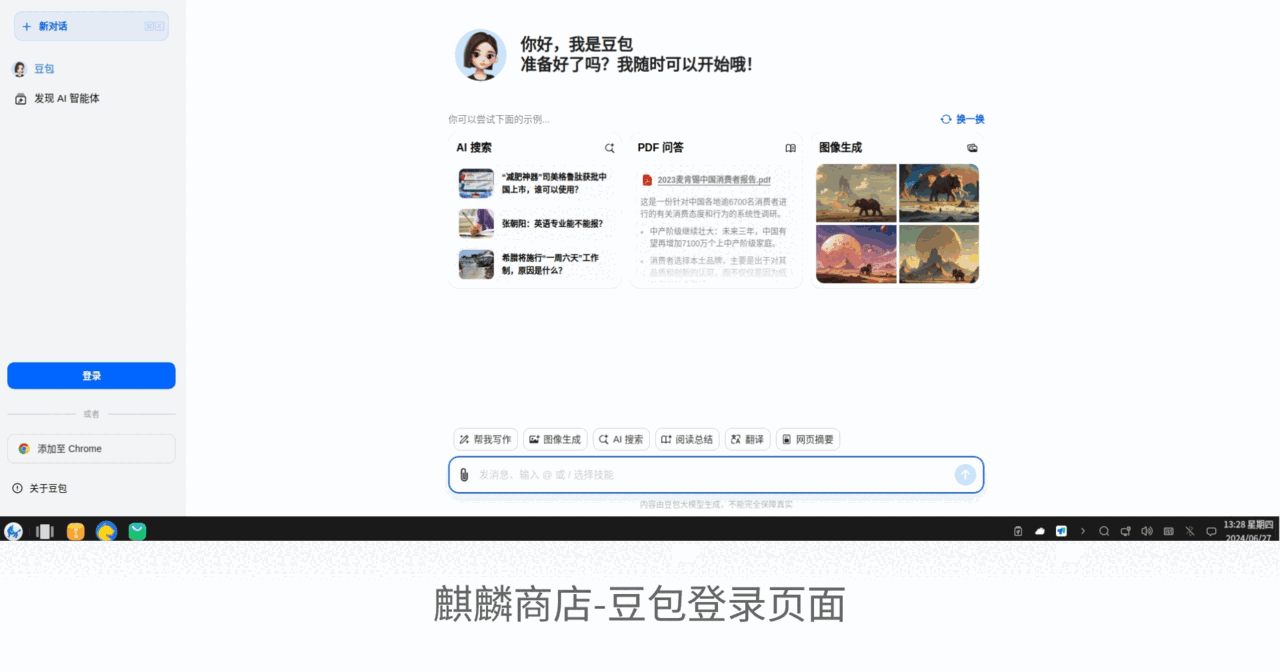This screenshot has height=672, width=1280.
Task: Click 换一换 to refresh the examples
Action: coord(962,119)
